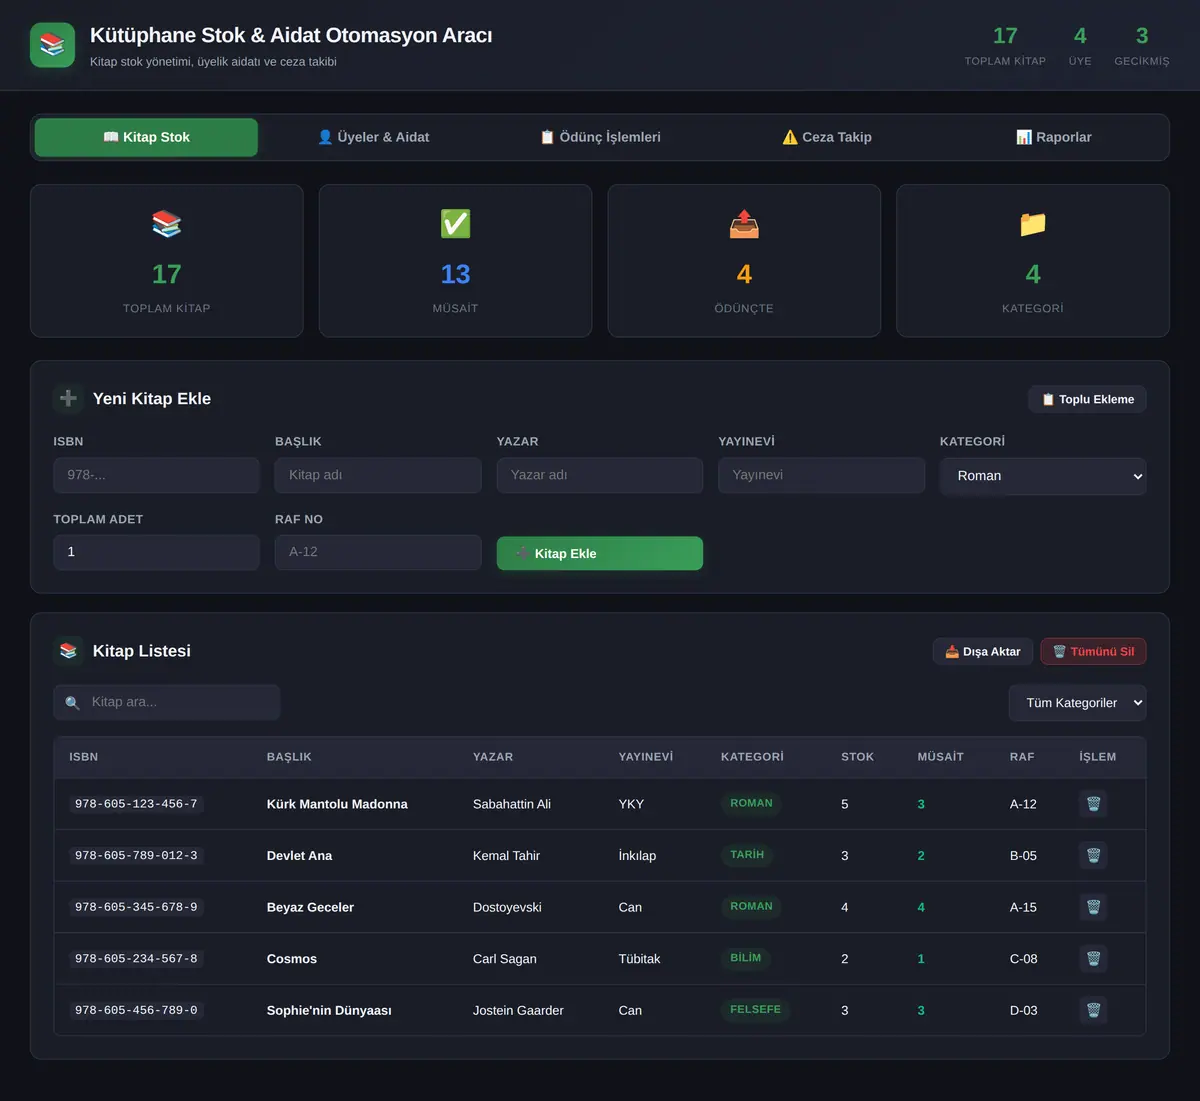The height and width of the screenshot is (1101, 1200).
Task: Click the Dışa Aktar export button
Action: coord(982,651)
